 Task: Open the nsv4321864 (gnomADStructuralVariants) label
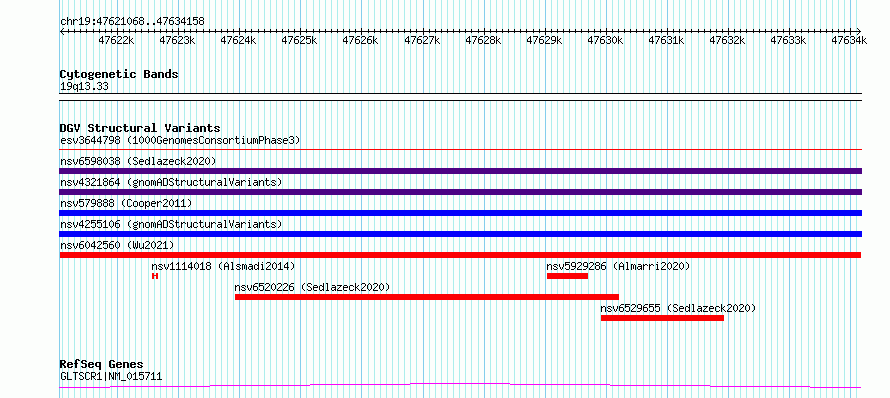tap(171, 182)
